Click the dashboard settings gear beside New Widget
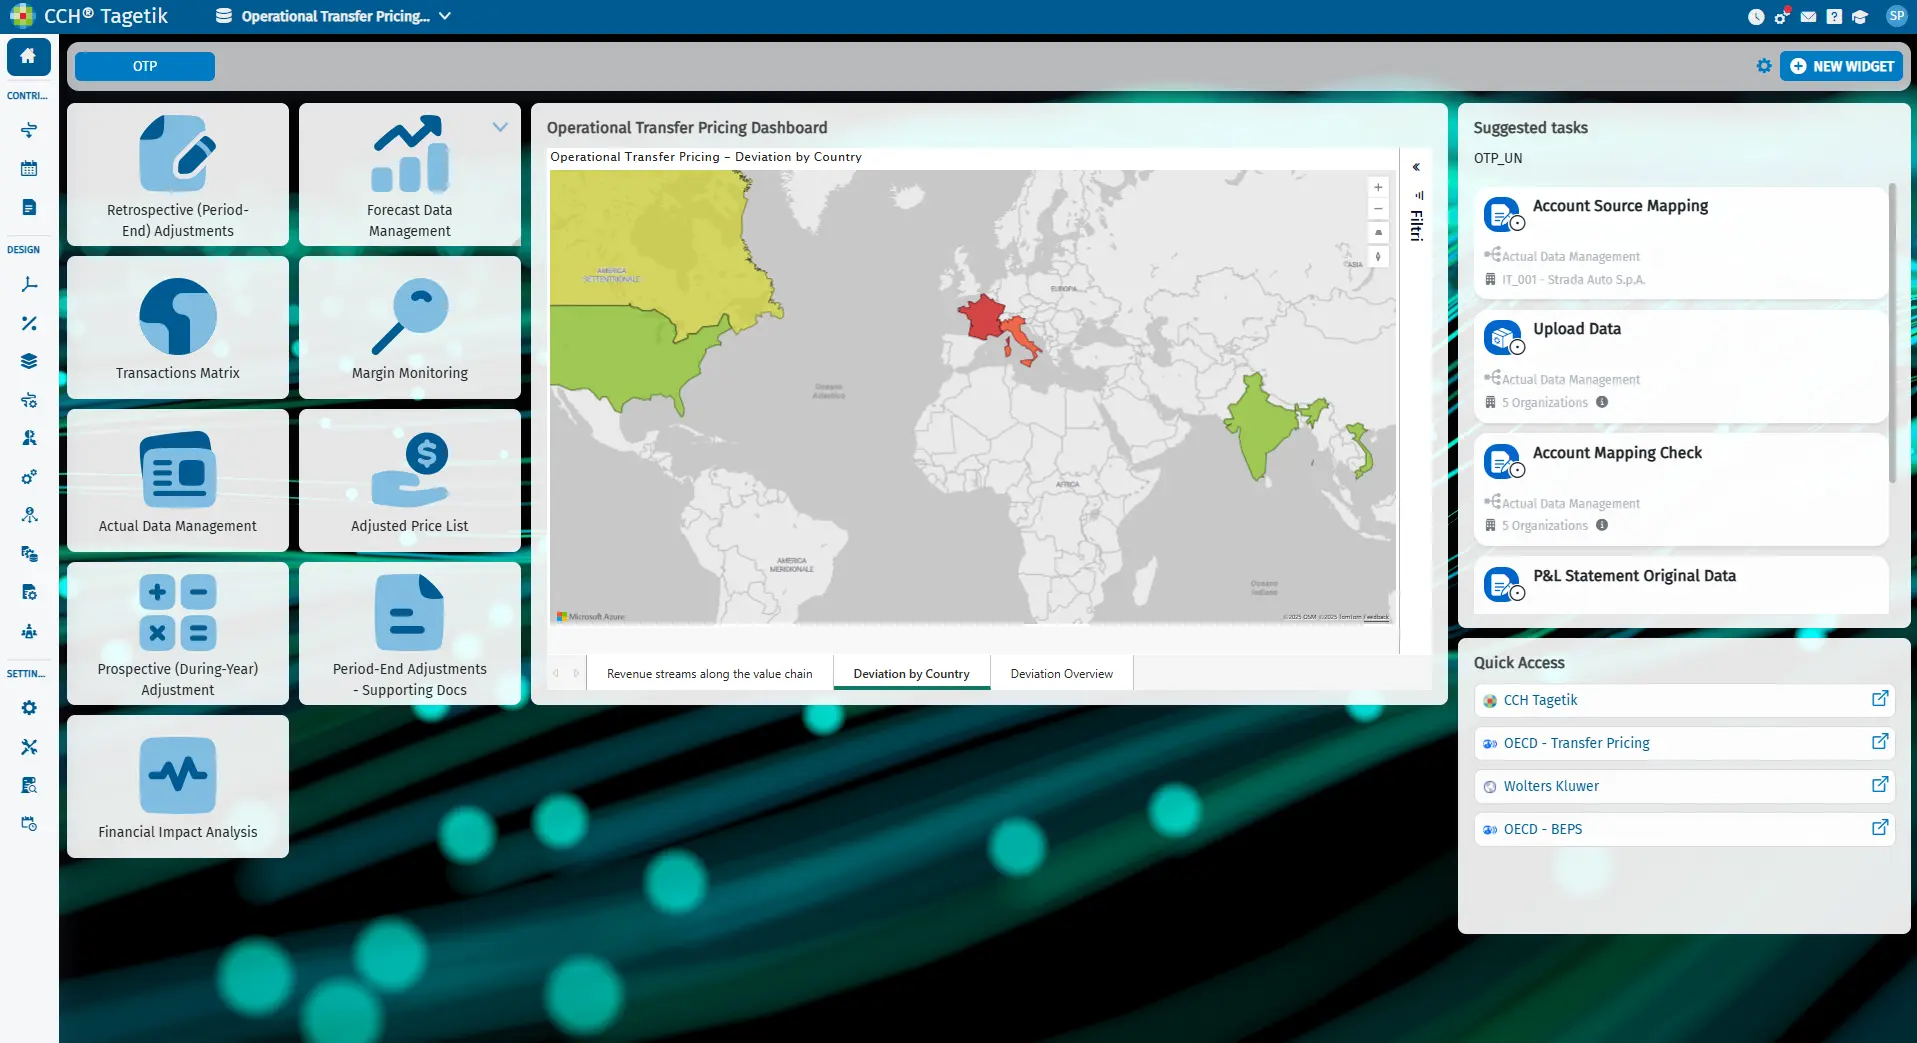Image resolution: width=1917 pixels, height=1043 pixels. pyautogui.click(x=1764, y=66)
